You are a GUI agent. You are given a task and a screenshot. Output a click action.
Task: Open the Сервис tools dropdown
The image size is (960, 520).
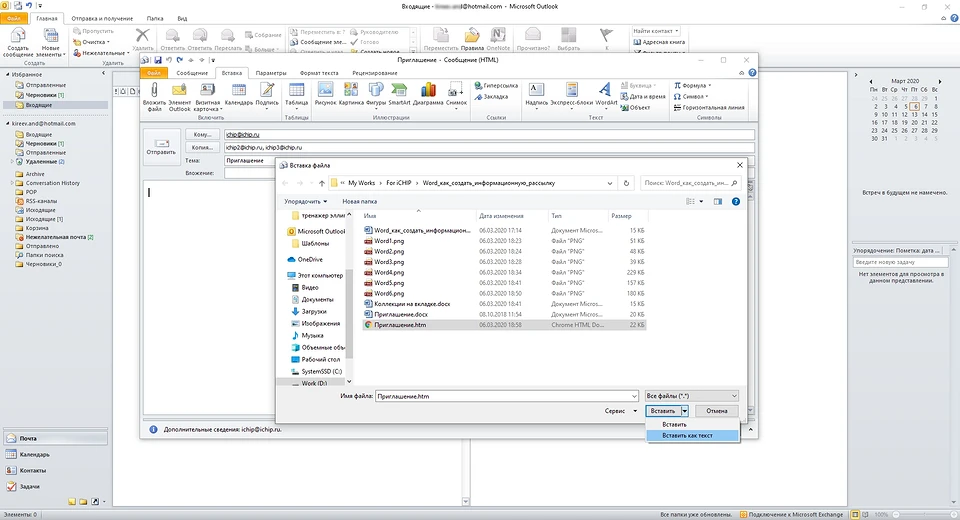coord(622,411)
